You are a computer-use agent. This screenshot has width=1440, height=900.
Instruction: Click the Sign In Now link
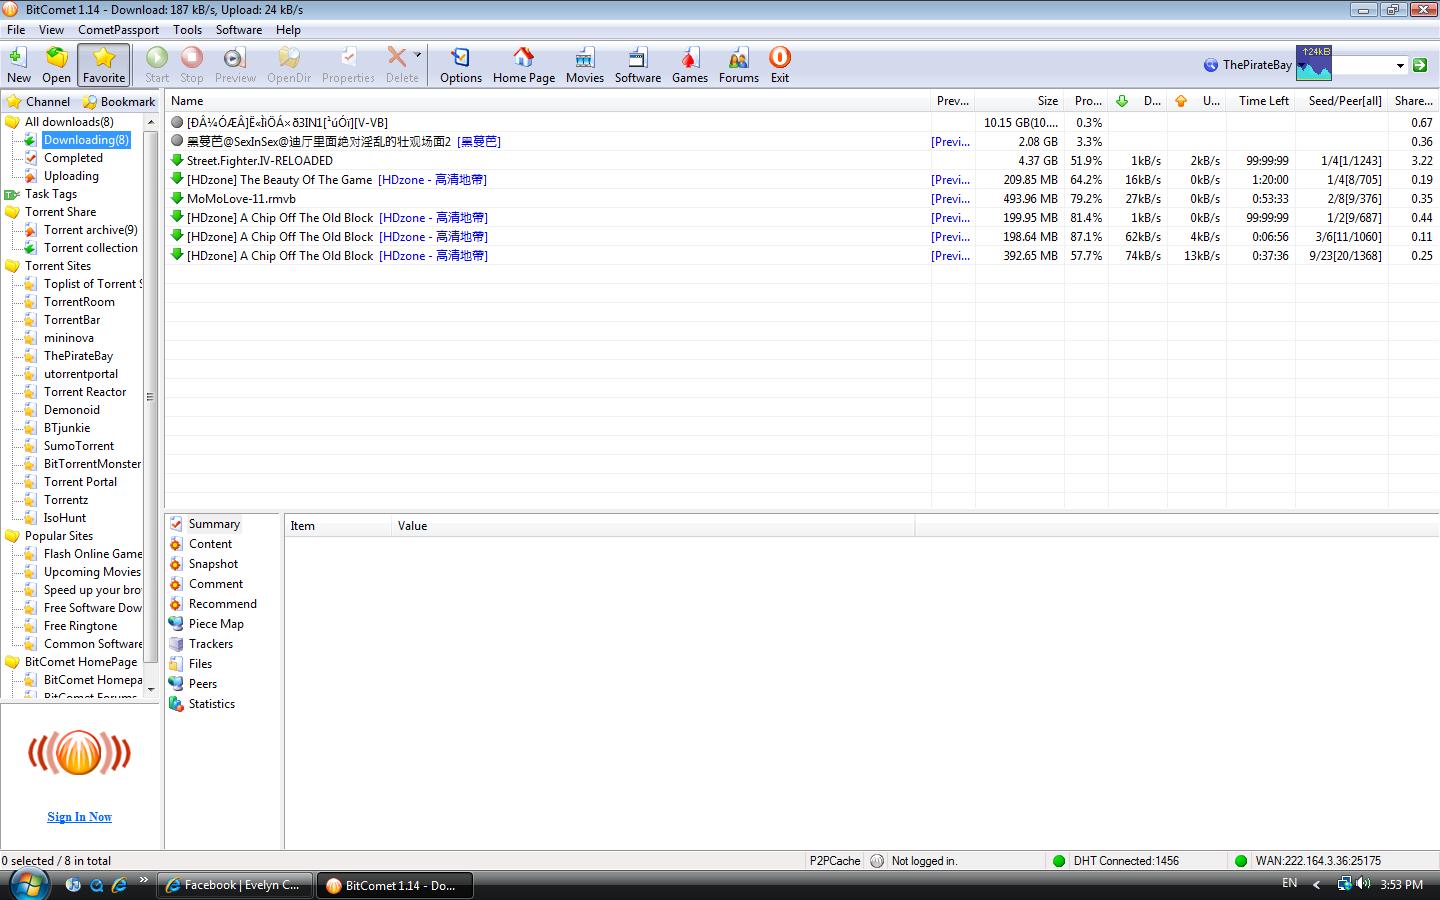[79, 817]
